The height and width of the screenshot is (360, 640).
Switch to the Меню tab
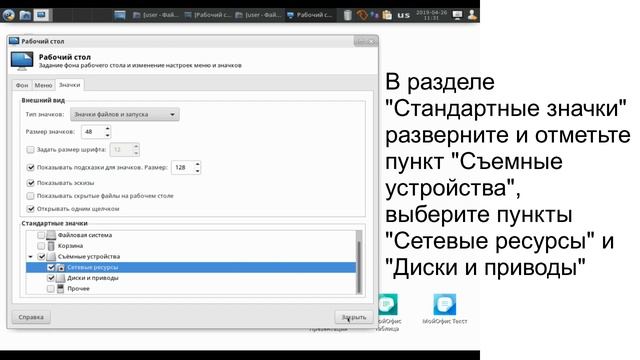pos(43,85)
